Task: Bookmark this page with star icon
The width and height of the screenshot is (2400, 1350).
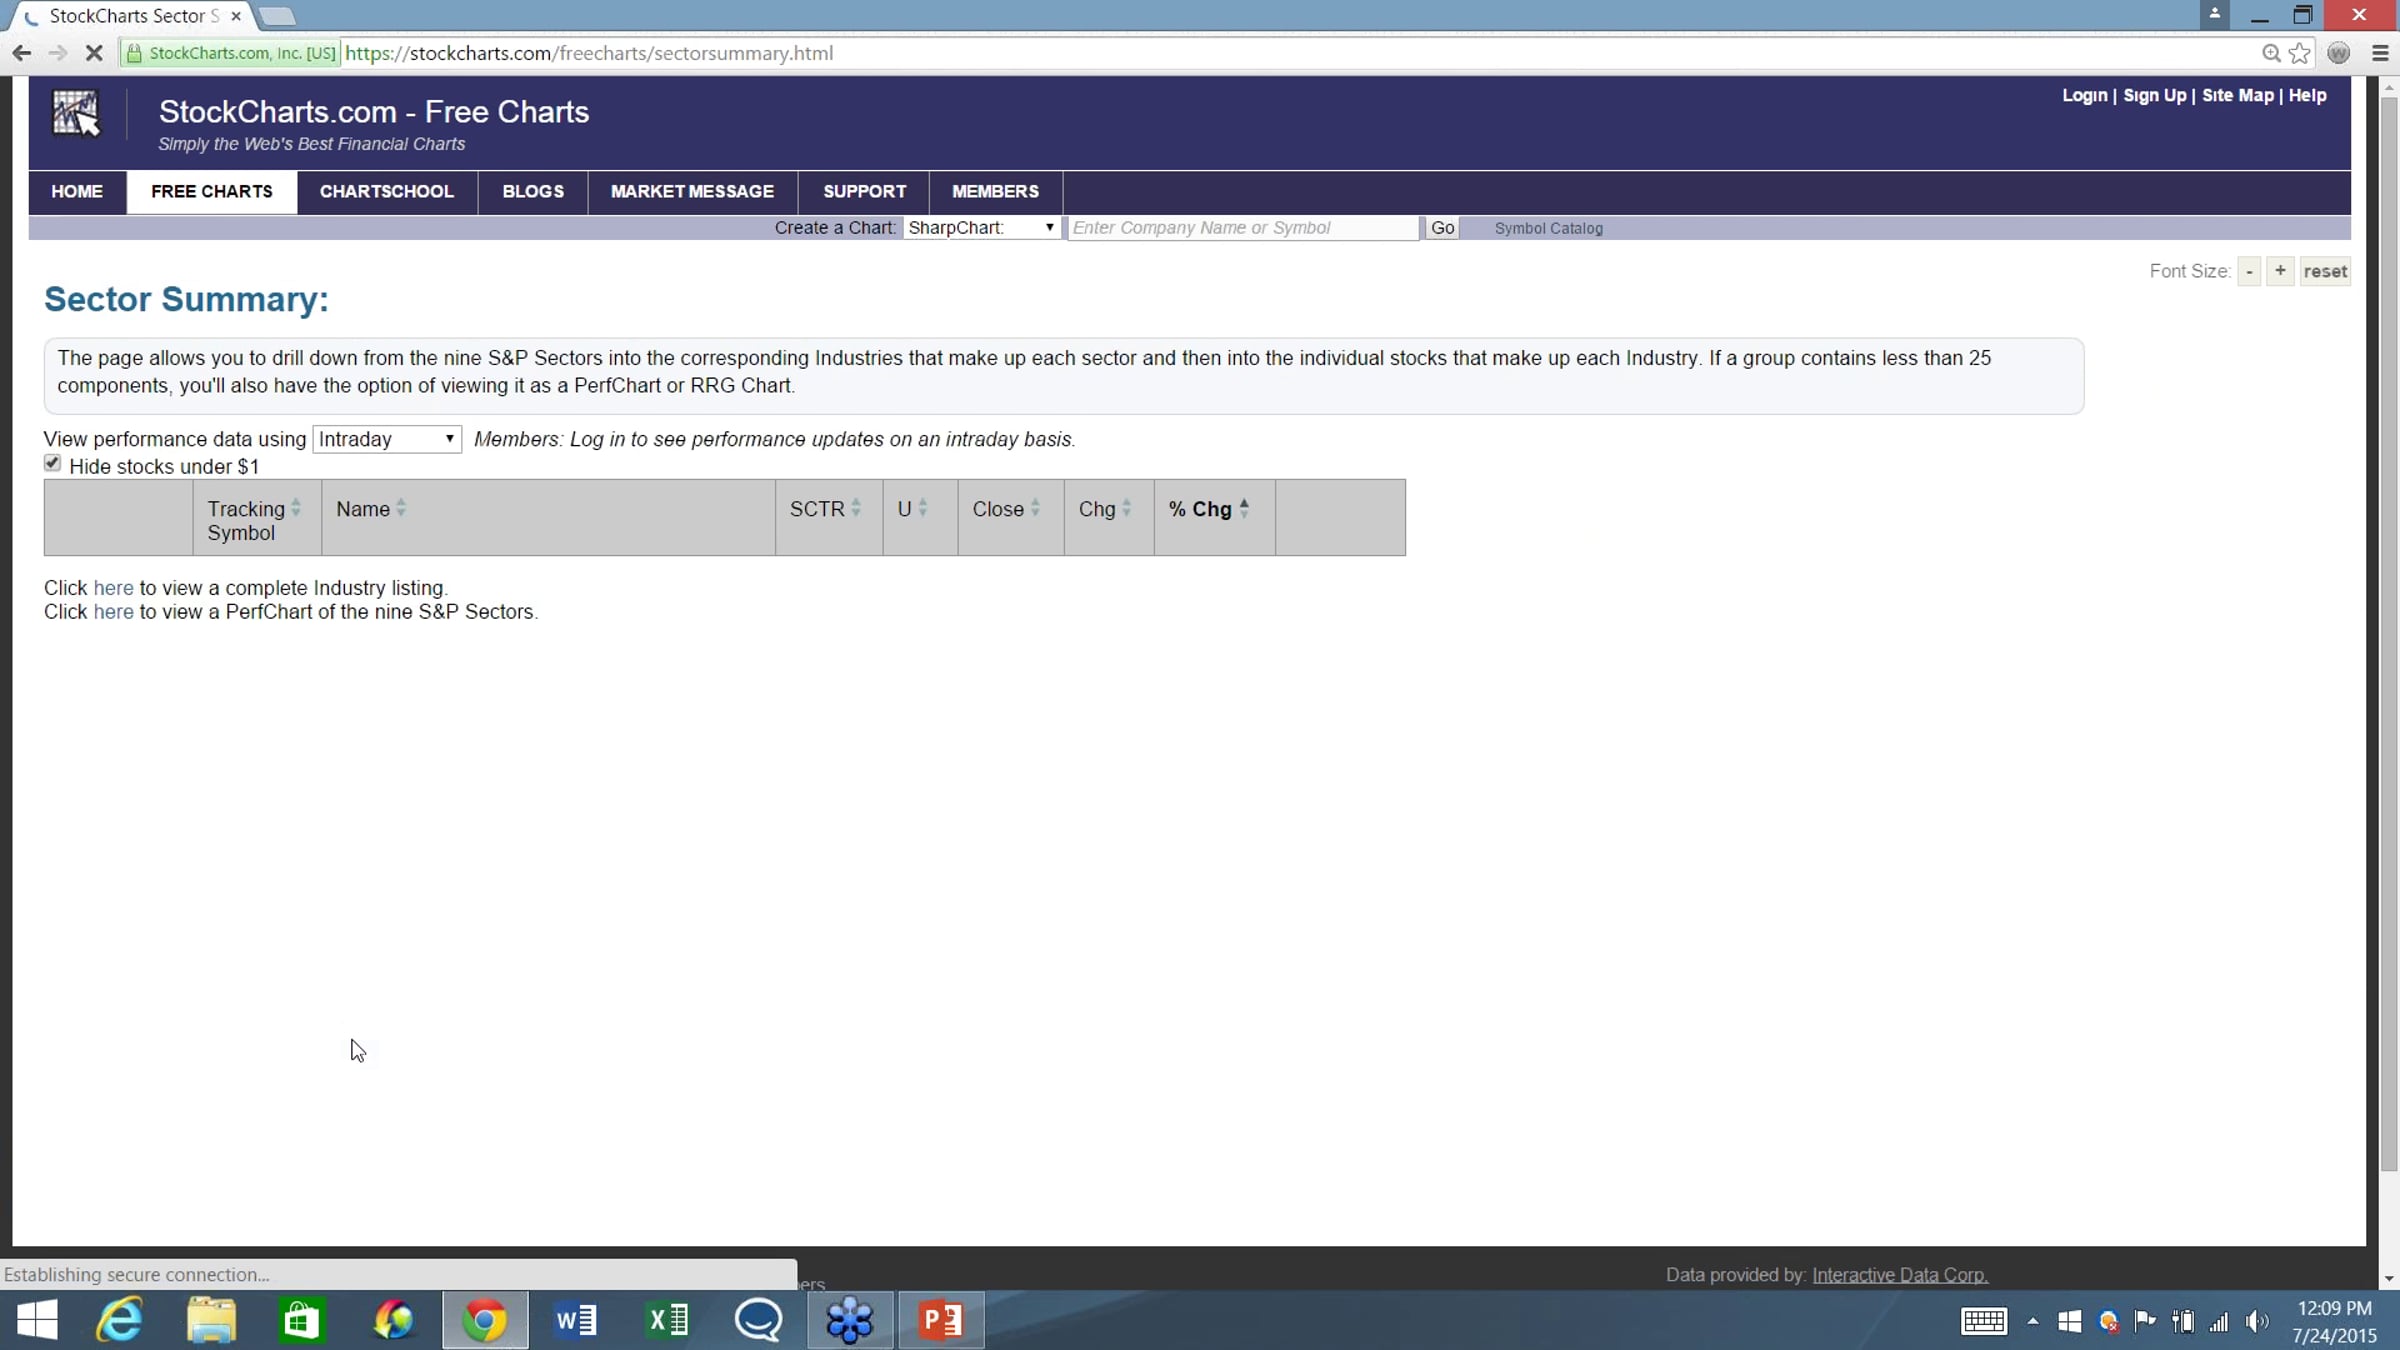Action: tap(2299, 53)
